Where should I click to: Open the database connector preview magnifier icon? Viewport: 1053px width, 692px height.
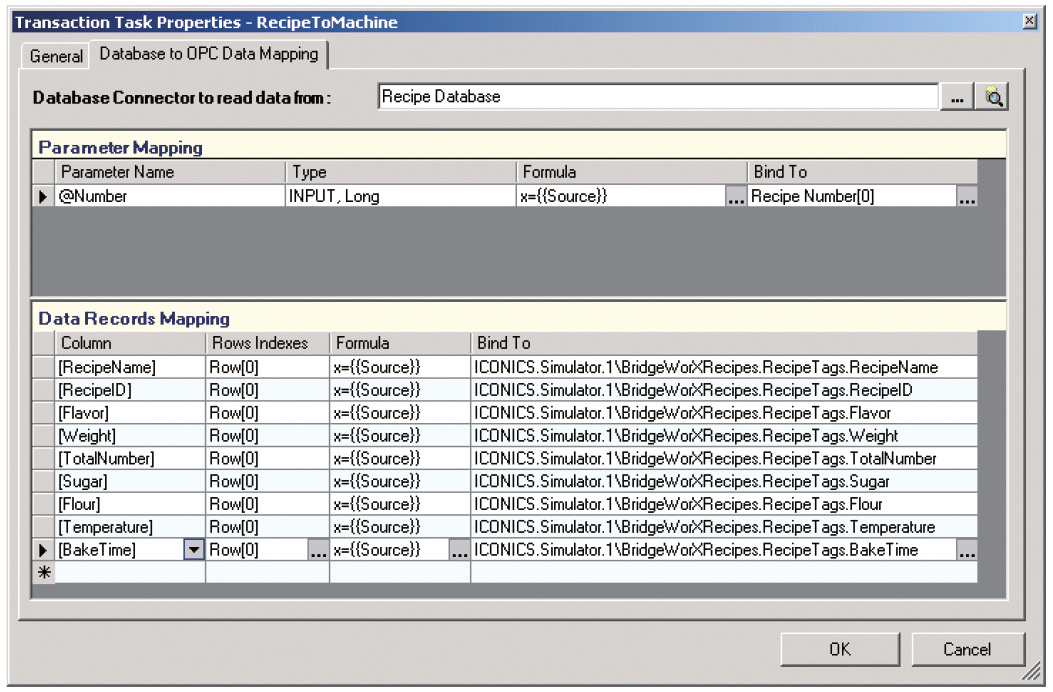993,97
